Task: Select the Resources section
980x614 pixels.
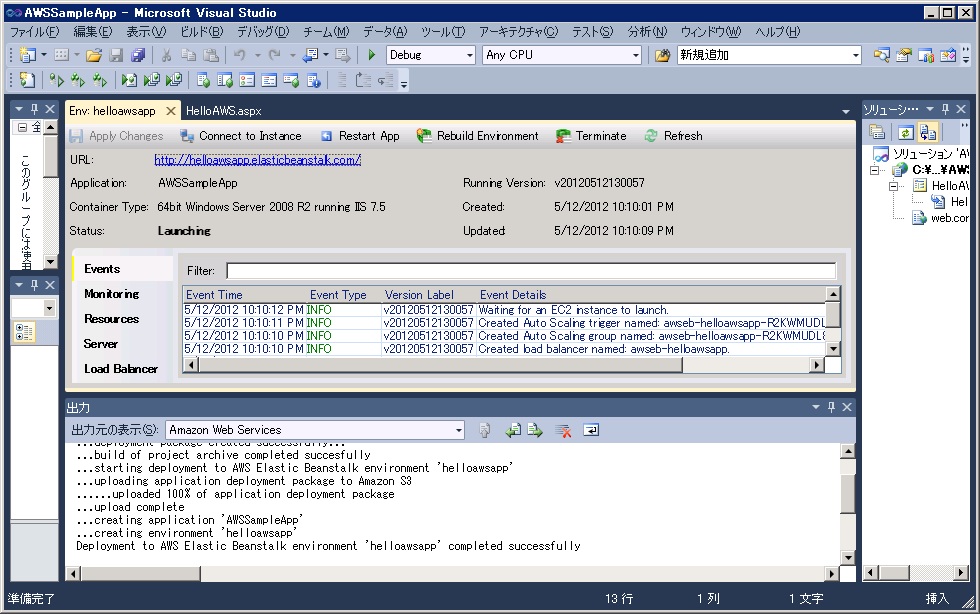Action: coord(112,319)
